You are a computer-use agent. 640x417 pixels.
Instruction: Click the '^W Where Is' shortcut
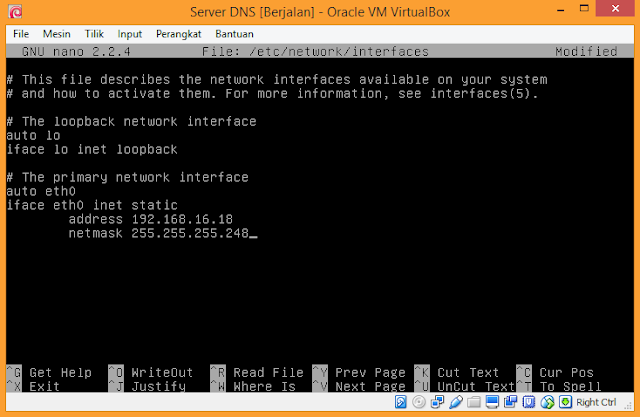tap(253, 386)
